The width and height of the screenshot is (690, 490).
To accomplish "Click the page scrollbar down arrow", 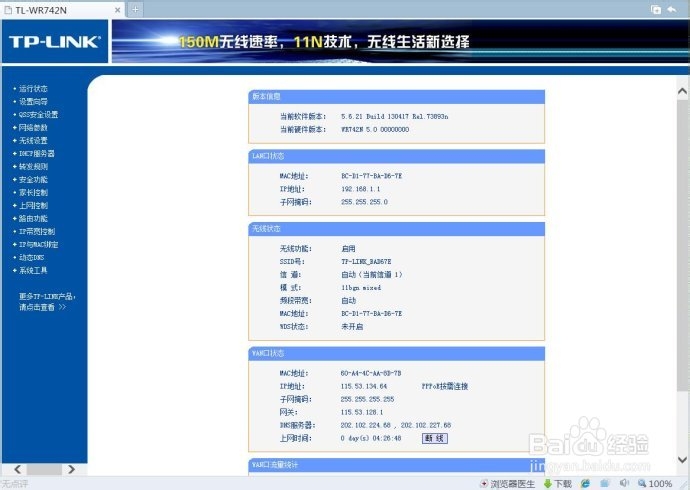I will pyautogui.click(x=682, y=460).
